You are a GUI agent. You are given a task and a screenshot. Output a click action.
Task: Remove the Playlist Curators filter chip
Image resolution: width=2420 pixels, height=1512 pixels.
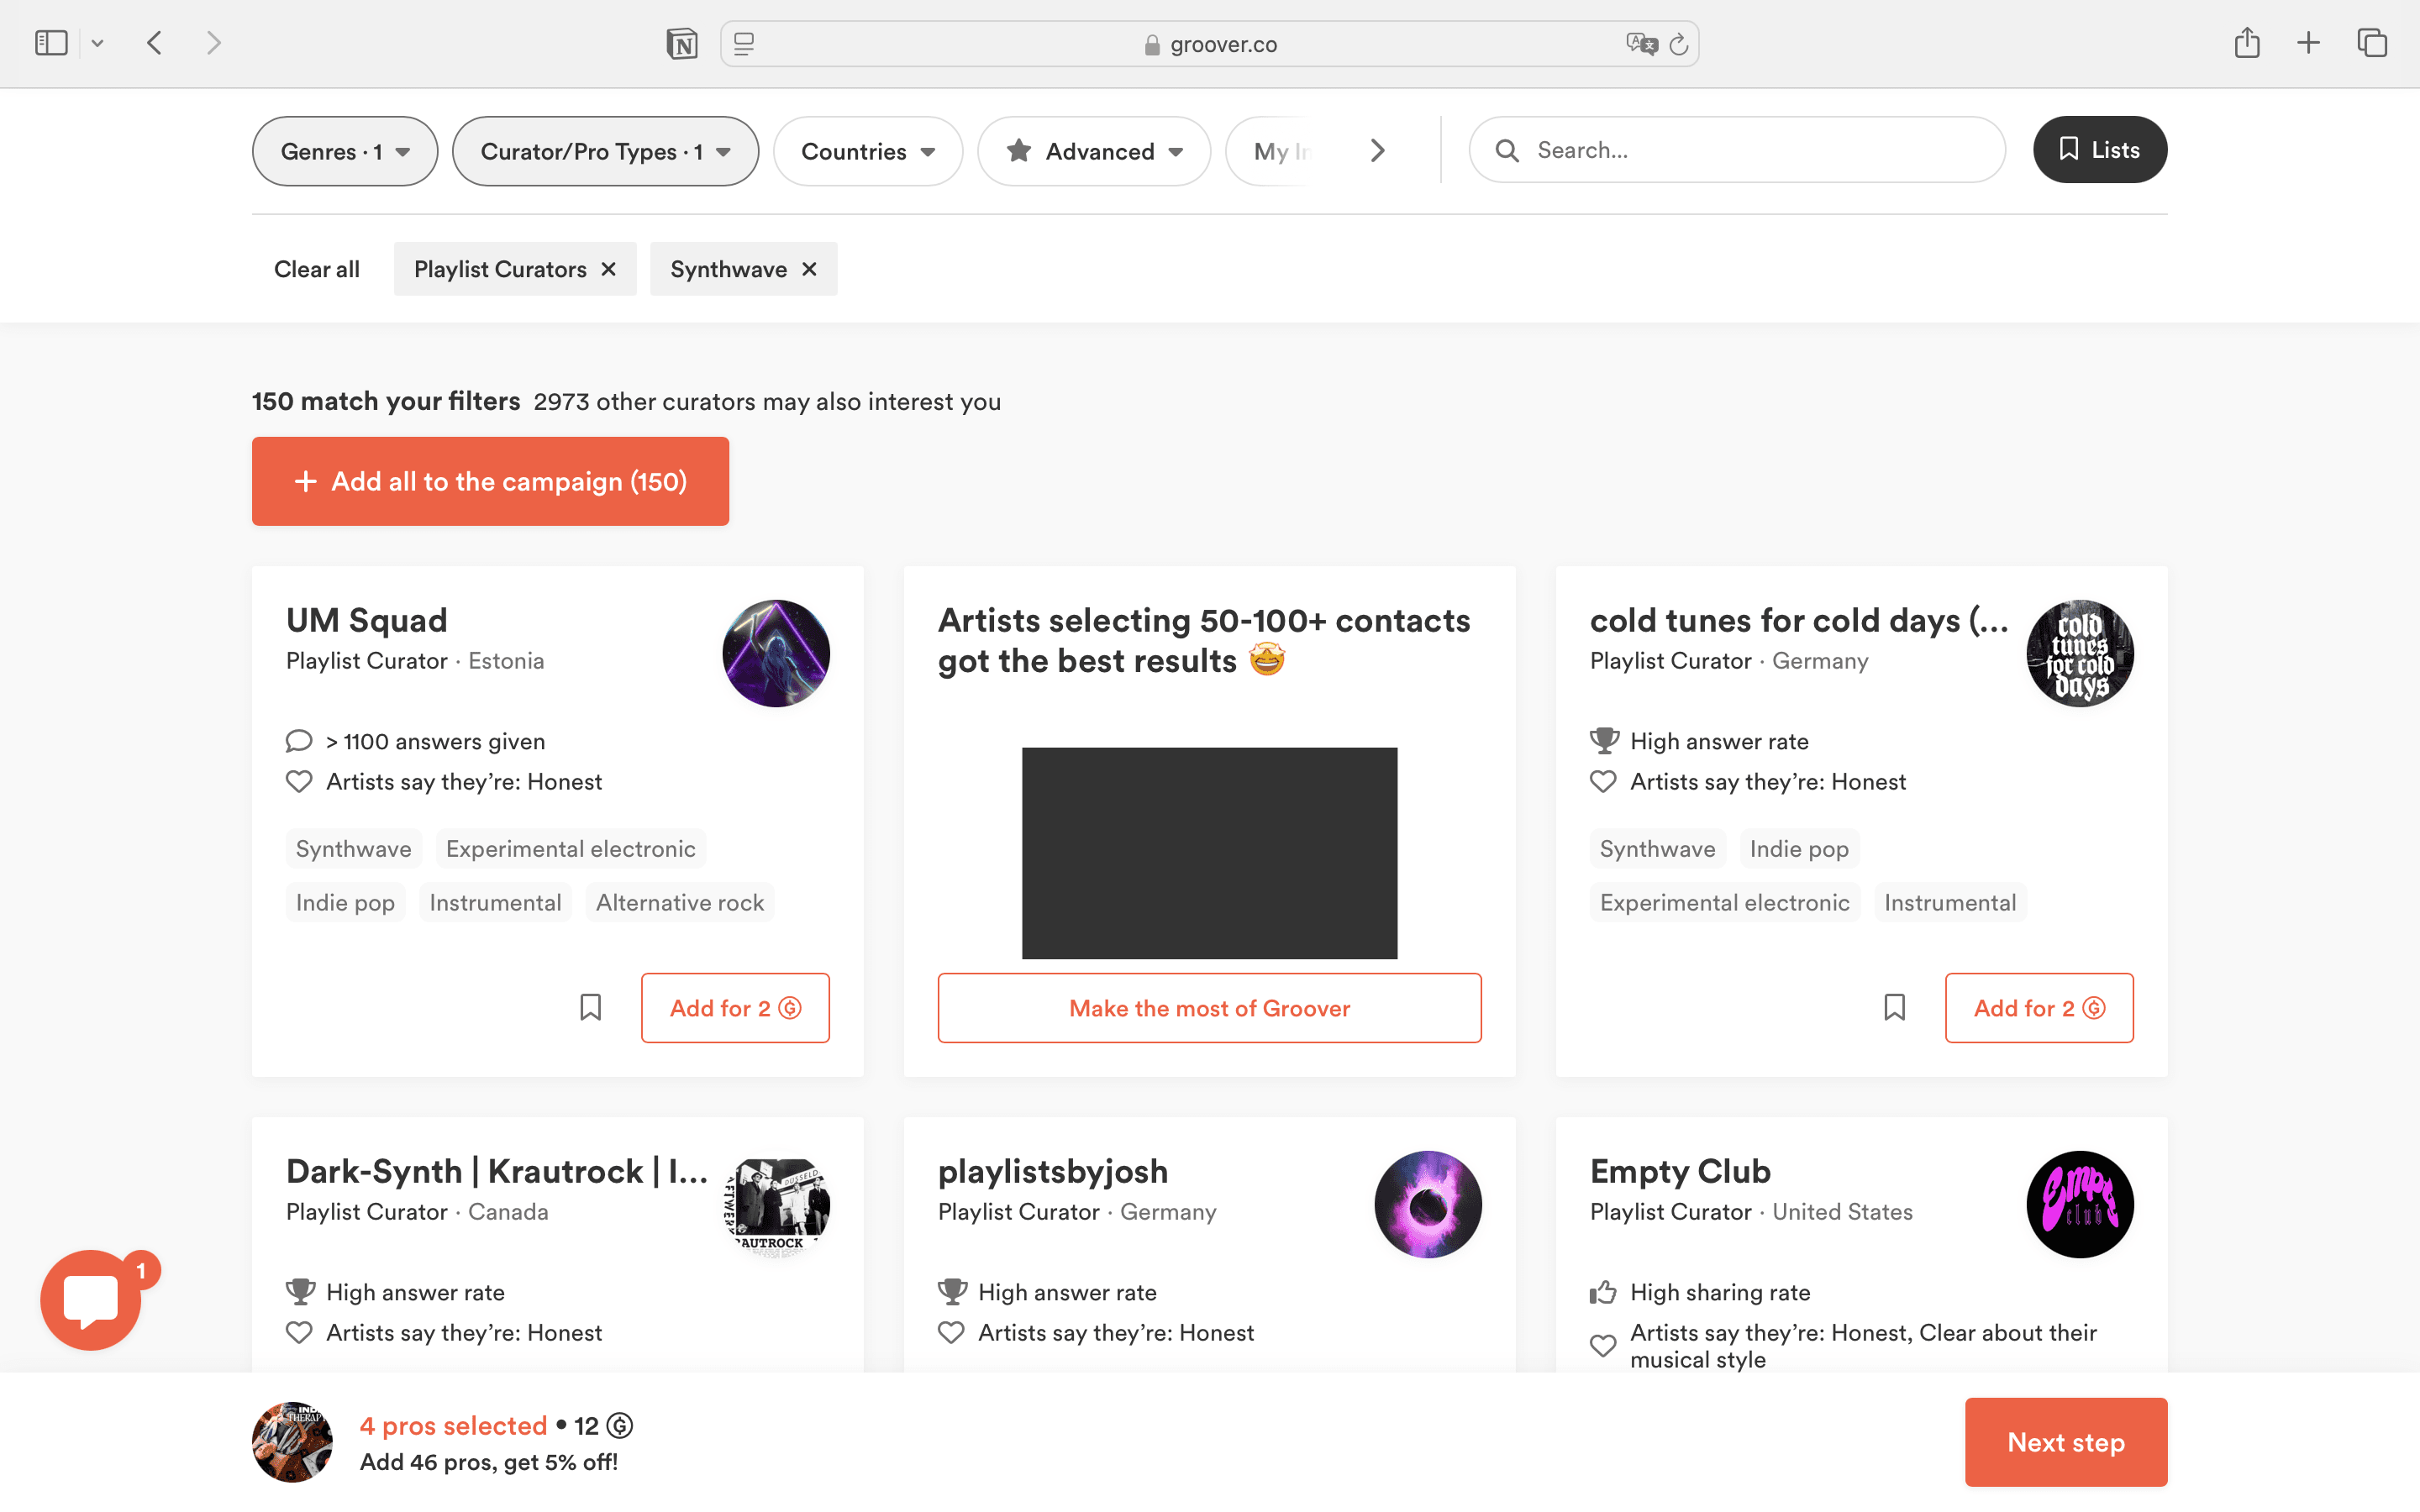pos(608,269)
